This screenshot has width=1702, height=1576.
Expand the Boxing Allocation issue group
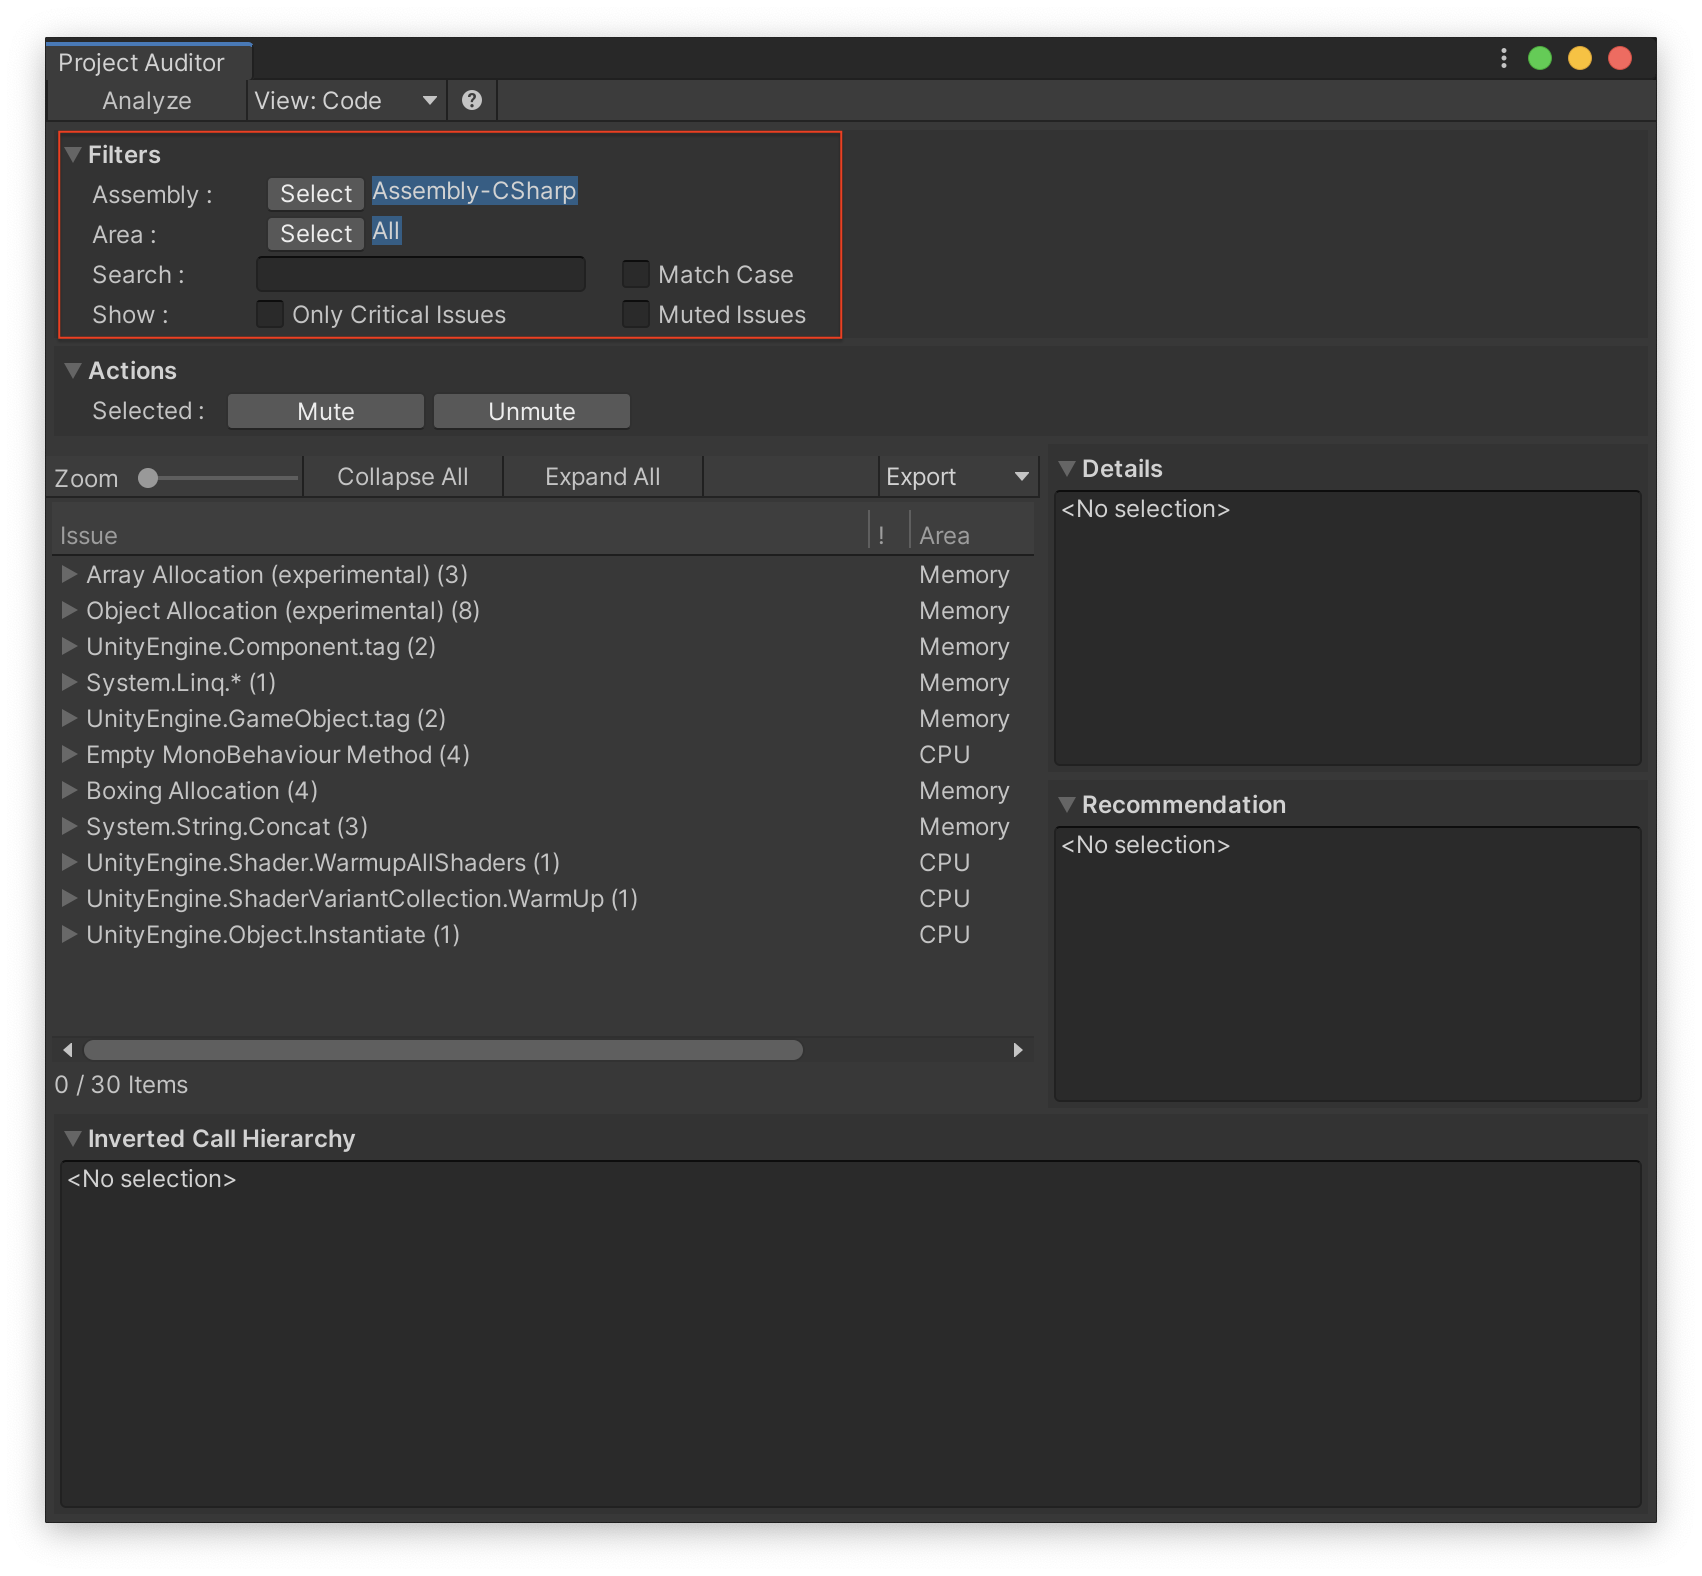tap(69, 791)
